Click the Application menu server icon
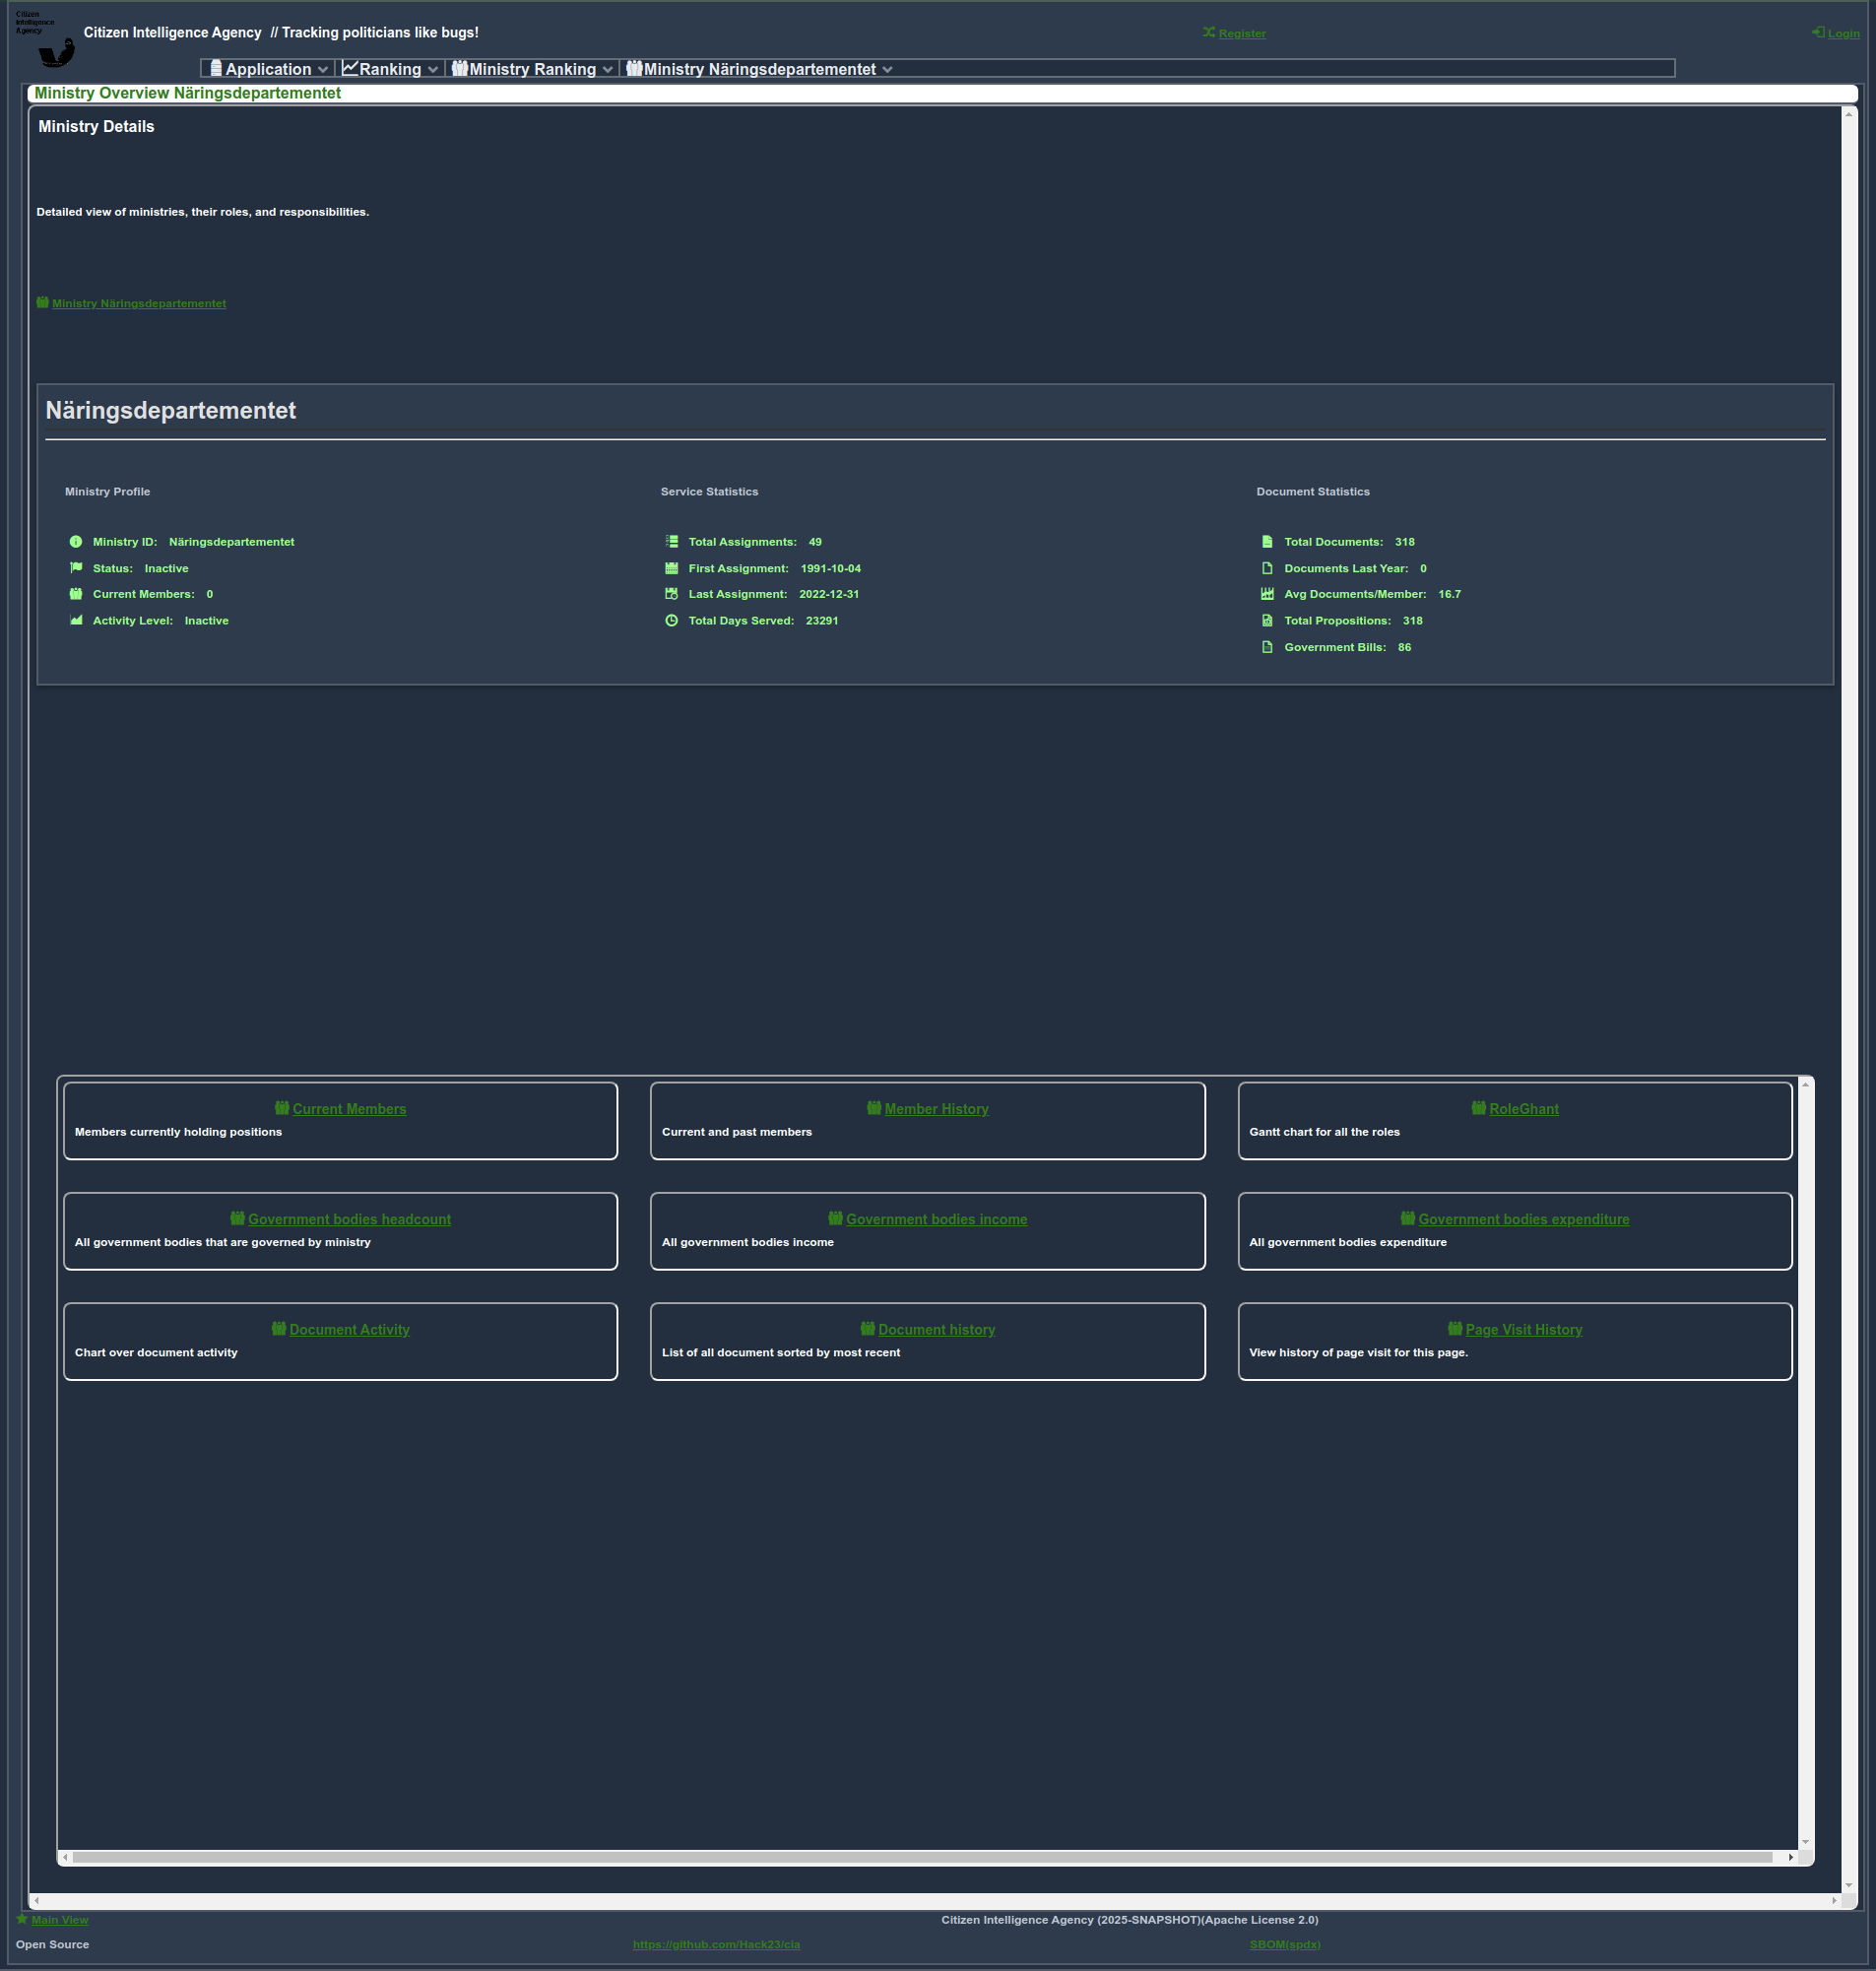The width and height of the screenshot is (1876, 1971). click(216, 69)
